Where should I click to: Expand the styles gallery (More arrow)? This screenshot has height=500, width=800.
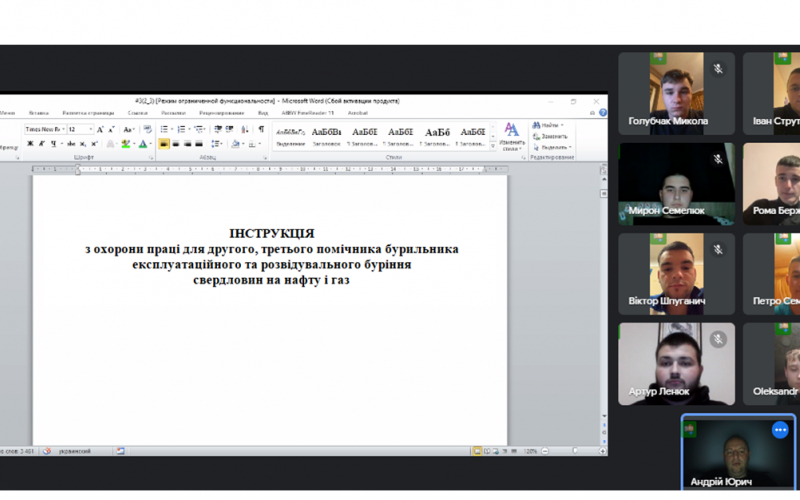[x=493, y=146]
